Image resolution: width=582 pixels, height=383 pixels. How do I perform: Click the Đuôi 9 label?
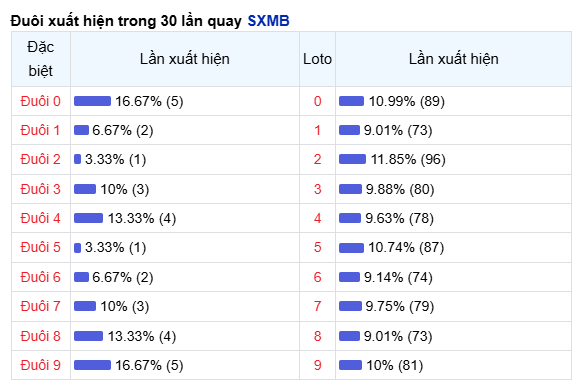tap(40, 365)
